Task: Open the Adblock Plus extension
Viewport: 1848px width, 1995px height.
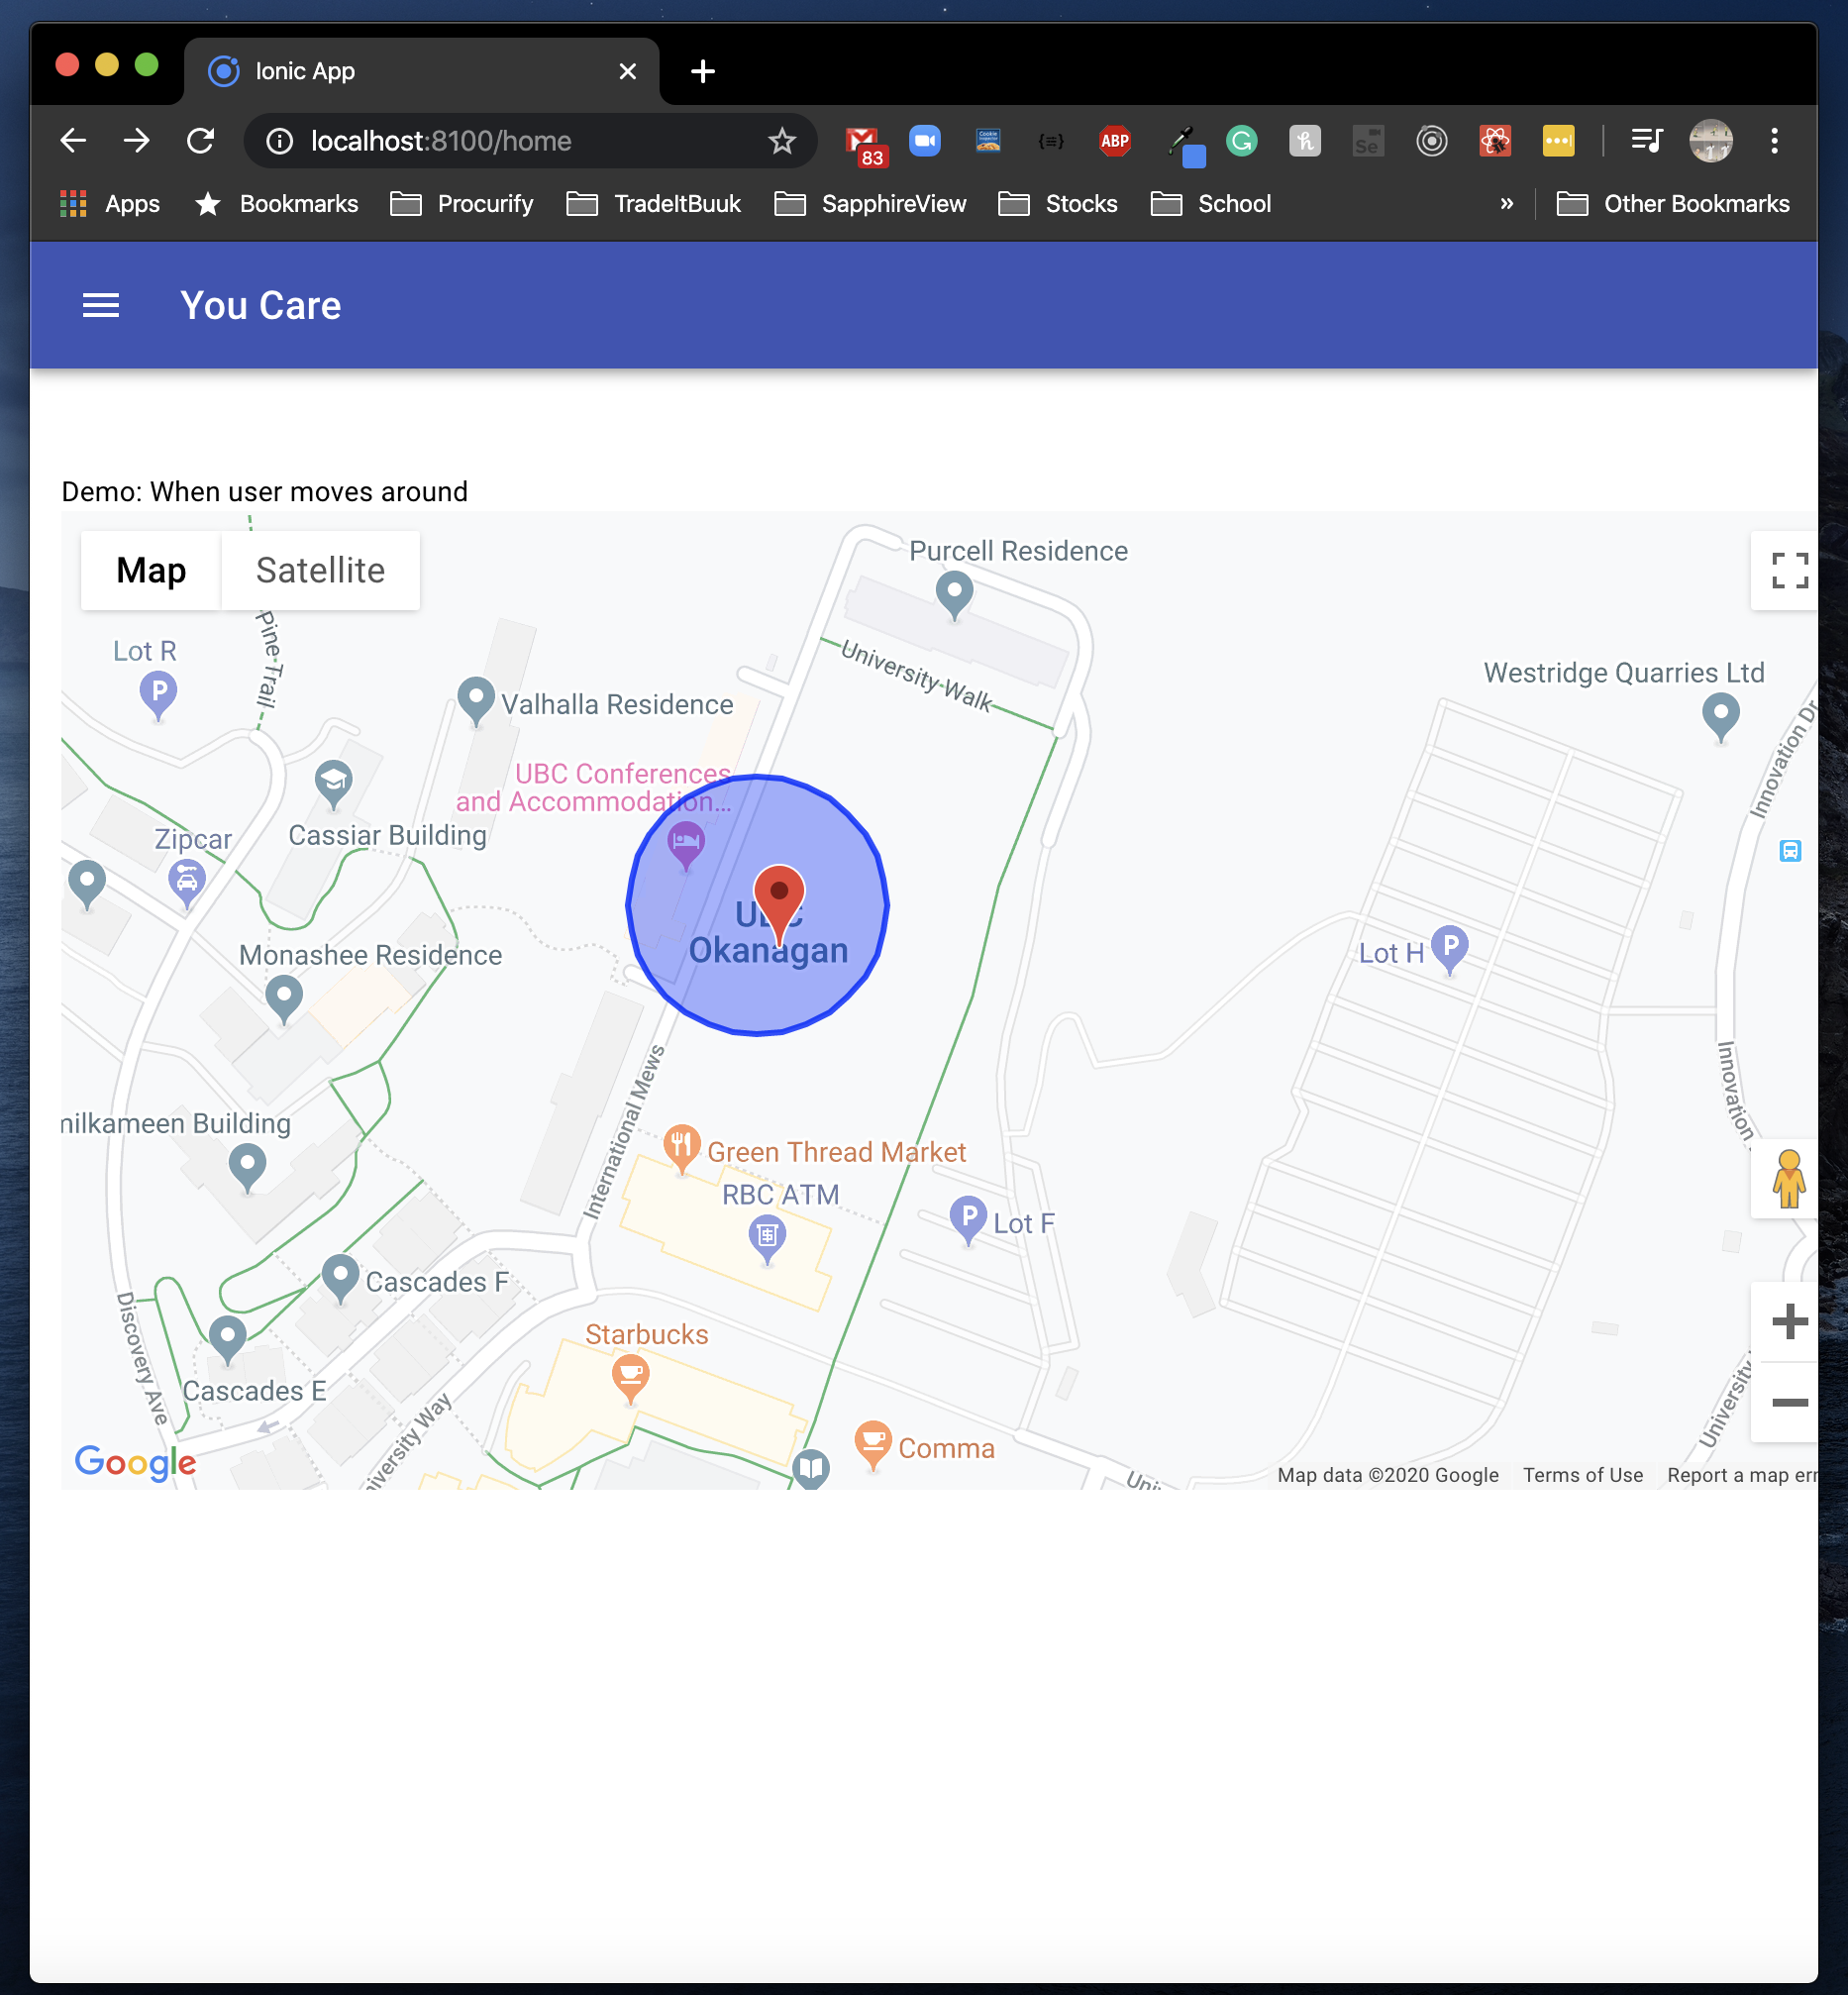Action: pos(1115,141)
